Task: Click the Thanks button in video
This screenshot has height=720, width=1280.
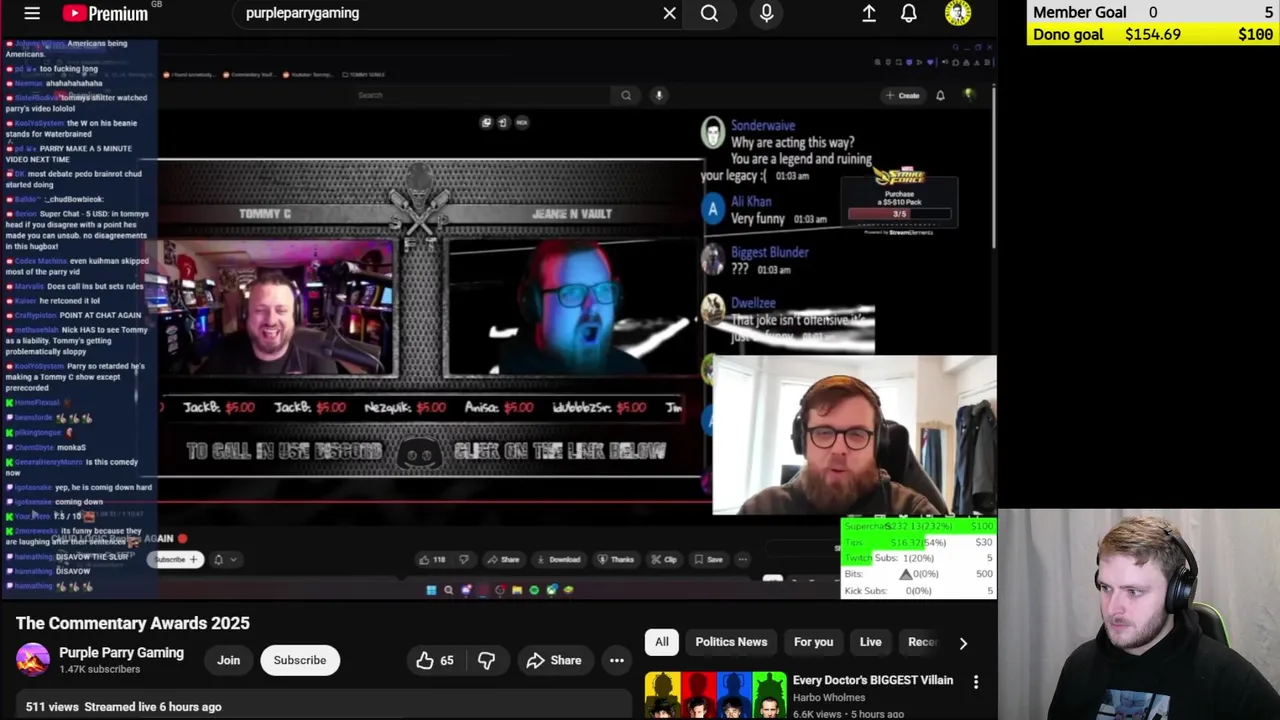Action: (x=615, y=559)
